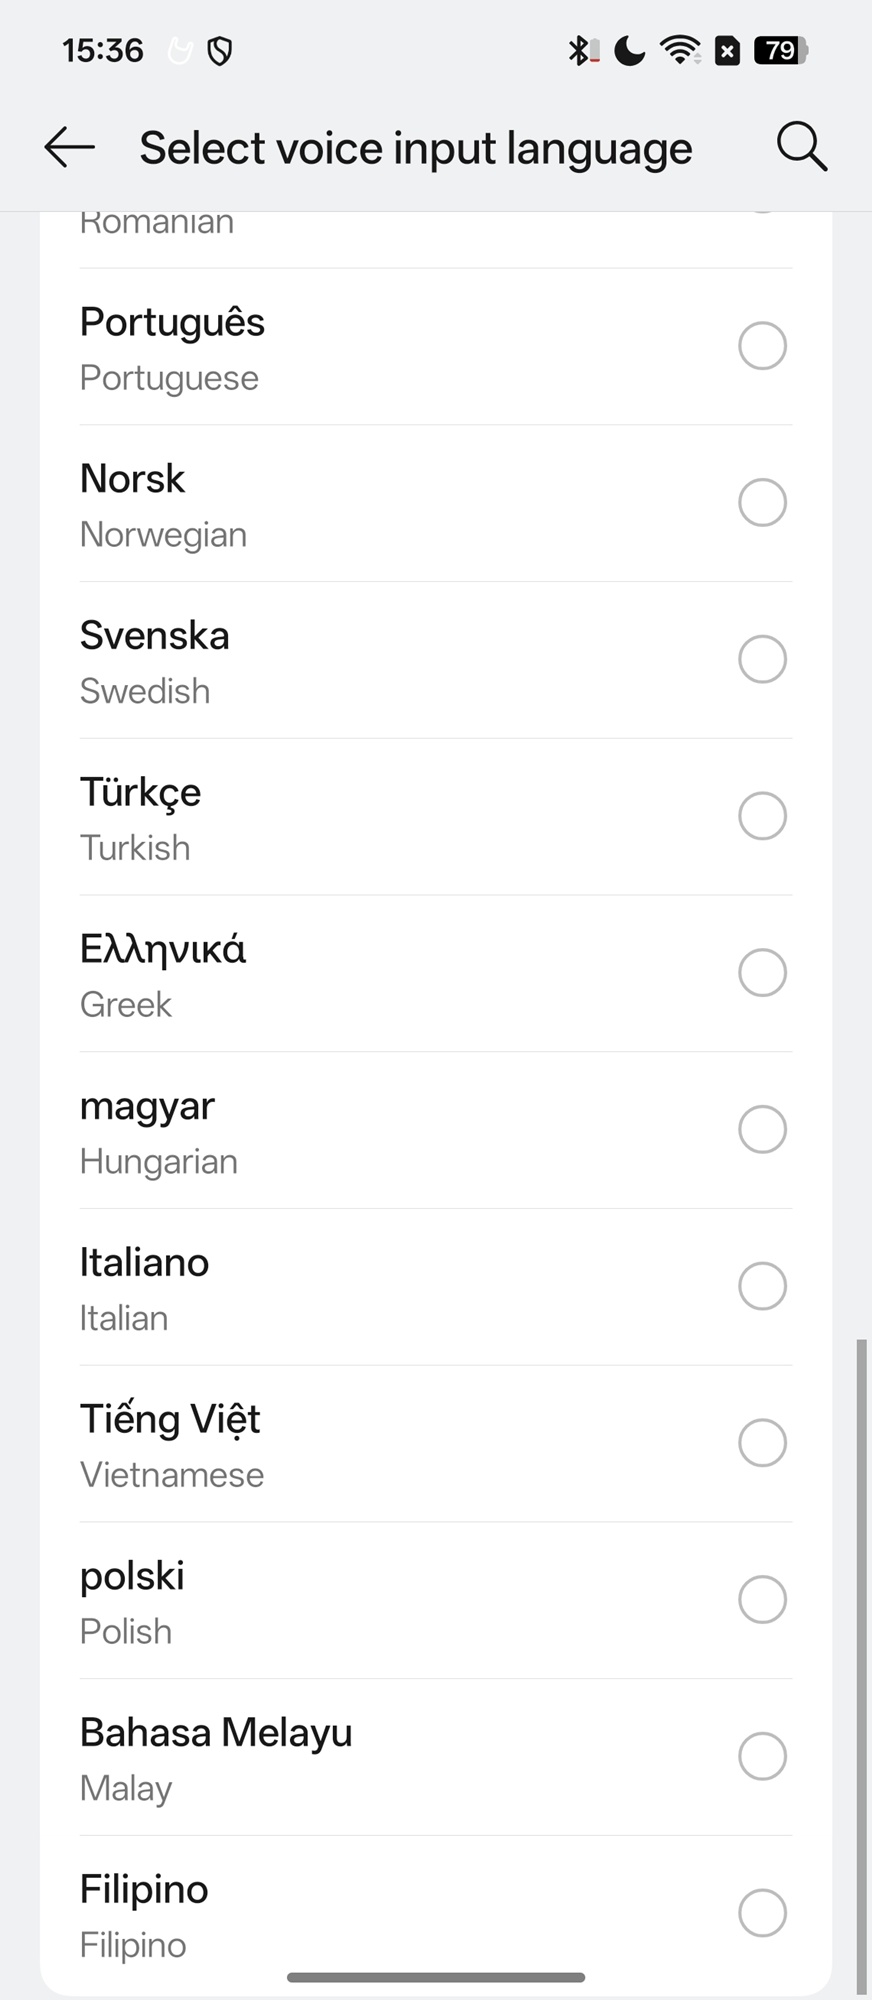Screen dimensions: 872x2000
Task: Select the Türkçe radio button
Action: tap(762, 816)
